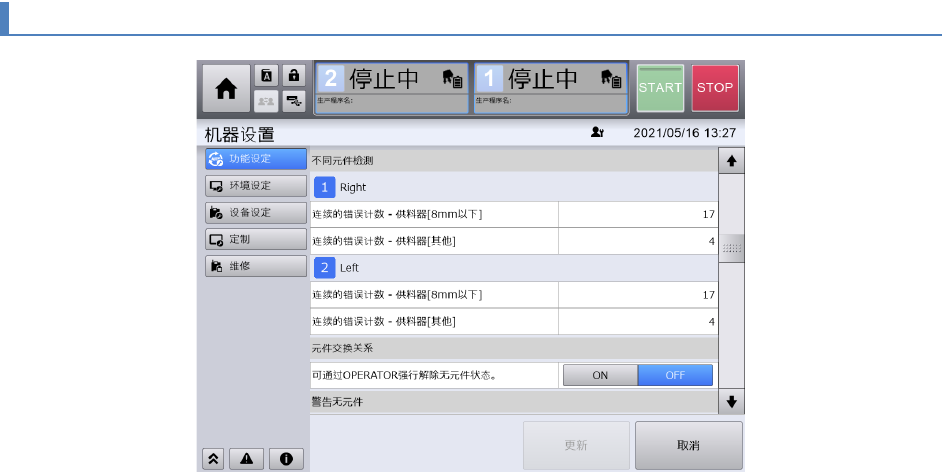Screen dimensions: 942x472
Task: Select lane 2 停止中 status panel
Action: tap(391, 88)
